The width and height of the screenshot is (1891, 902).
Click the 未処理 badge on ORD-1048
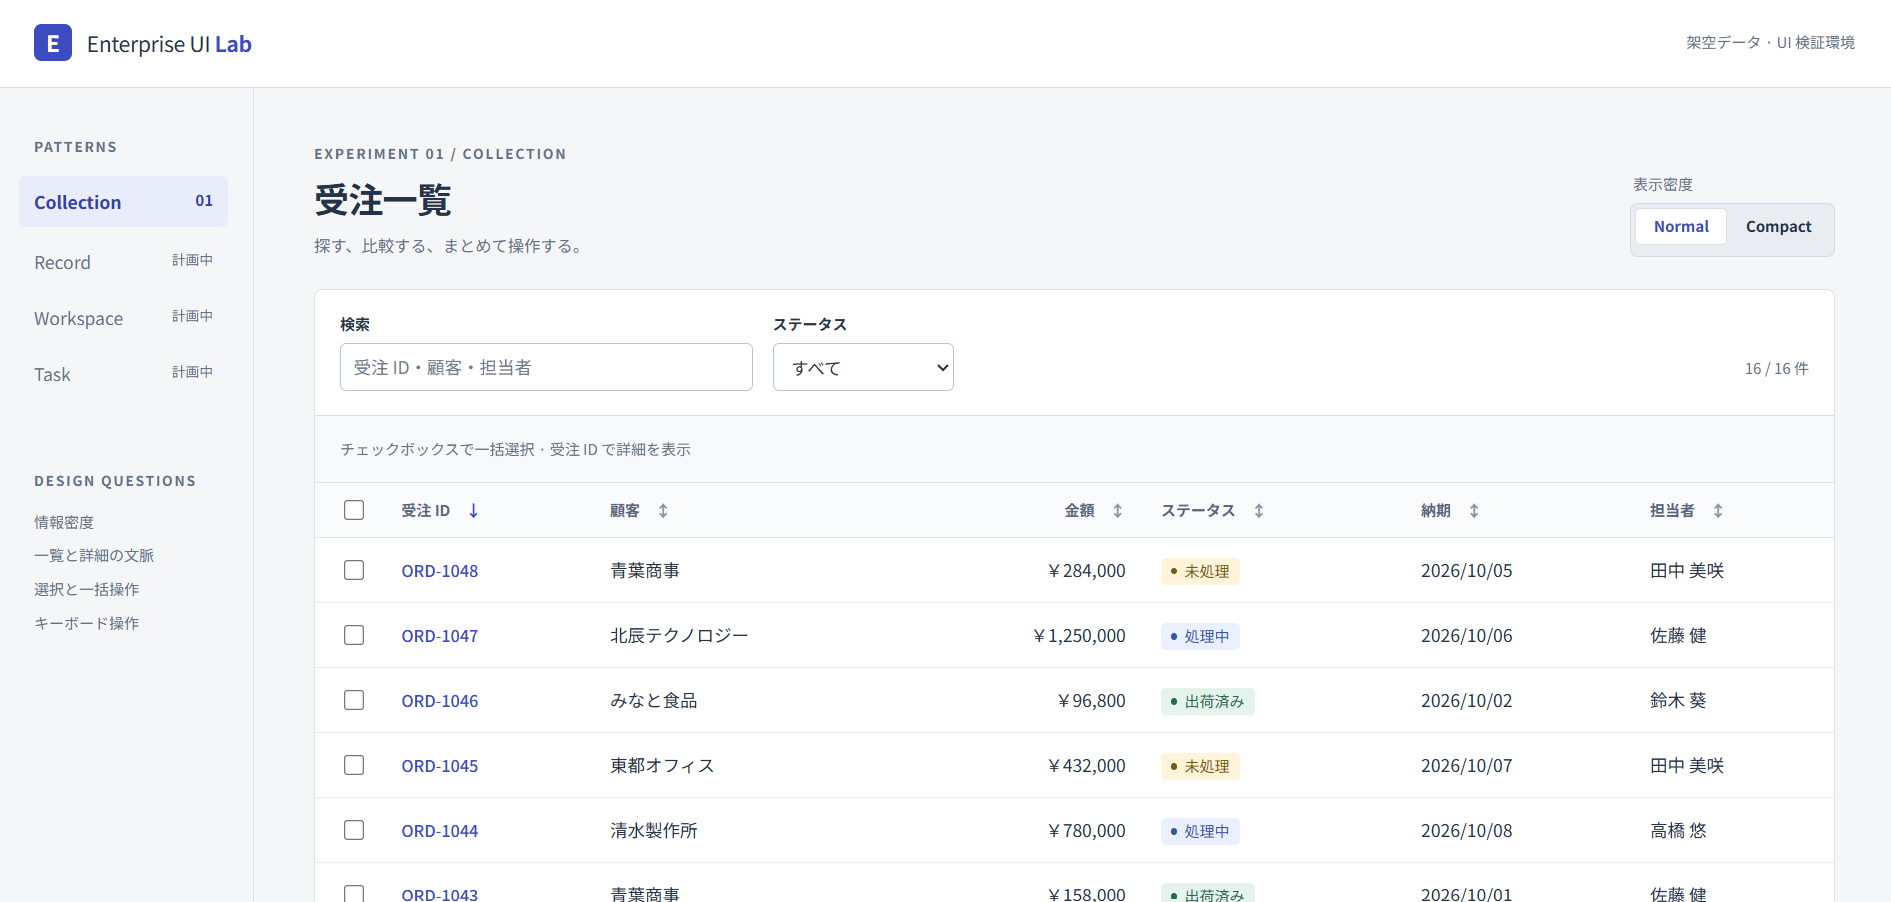pyautogui.click(x=1200, y=571)
